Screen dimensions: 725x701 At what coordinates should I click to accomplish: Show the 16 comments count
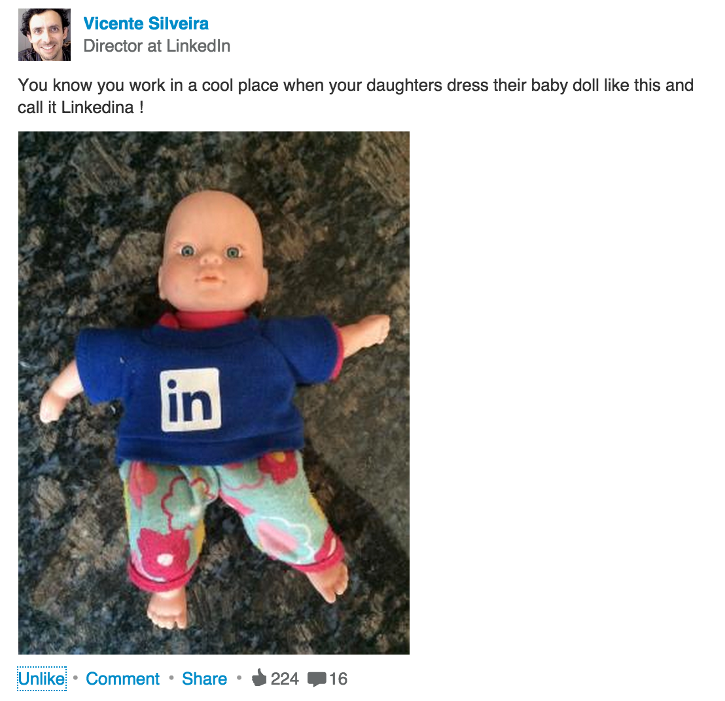point(338,679)
